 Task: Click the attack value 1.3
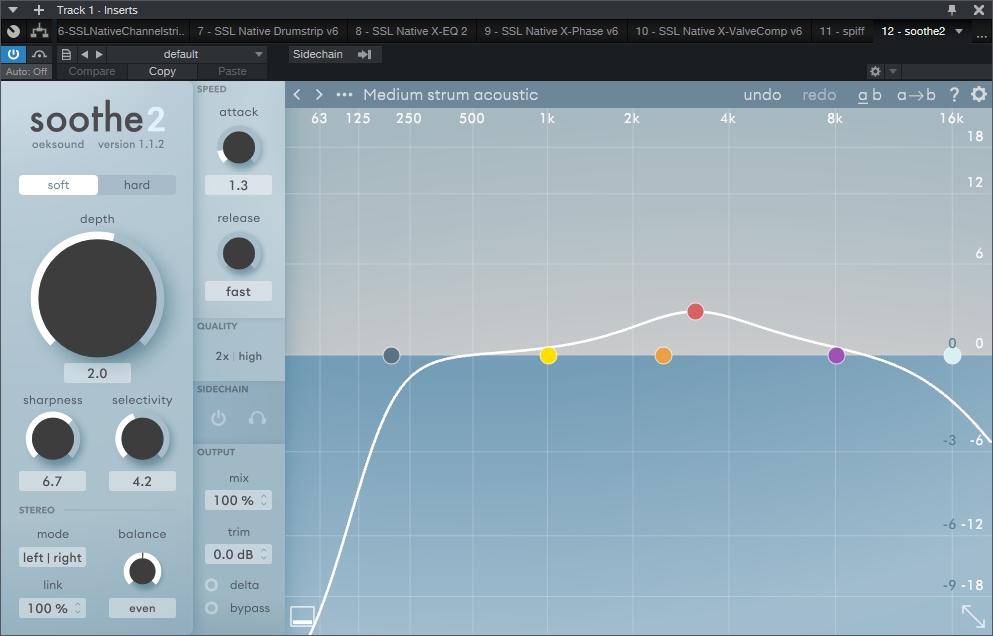238,186
